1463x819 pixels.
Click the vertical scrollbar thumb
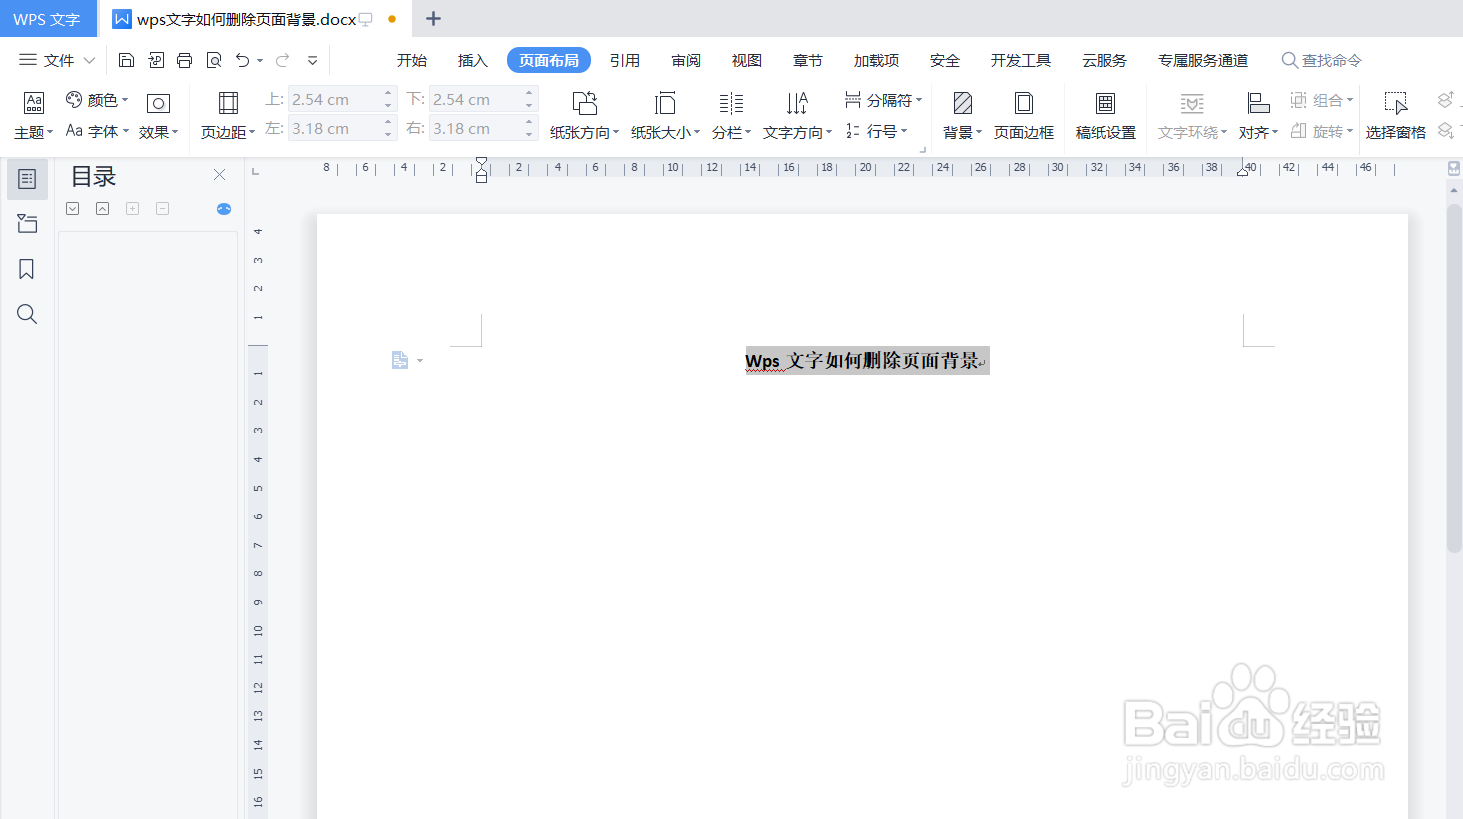coord(1454,378)
